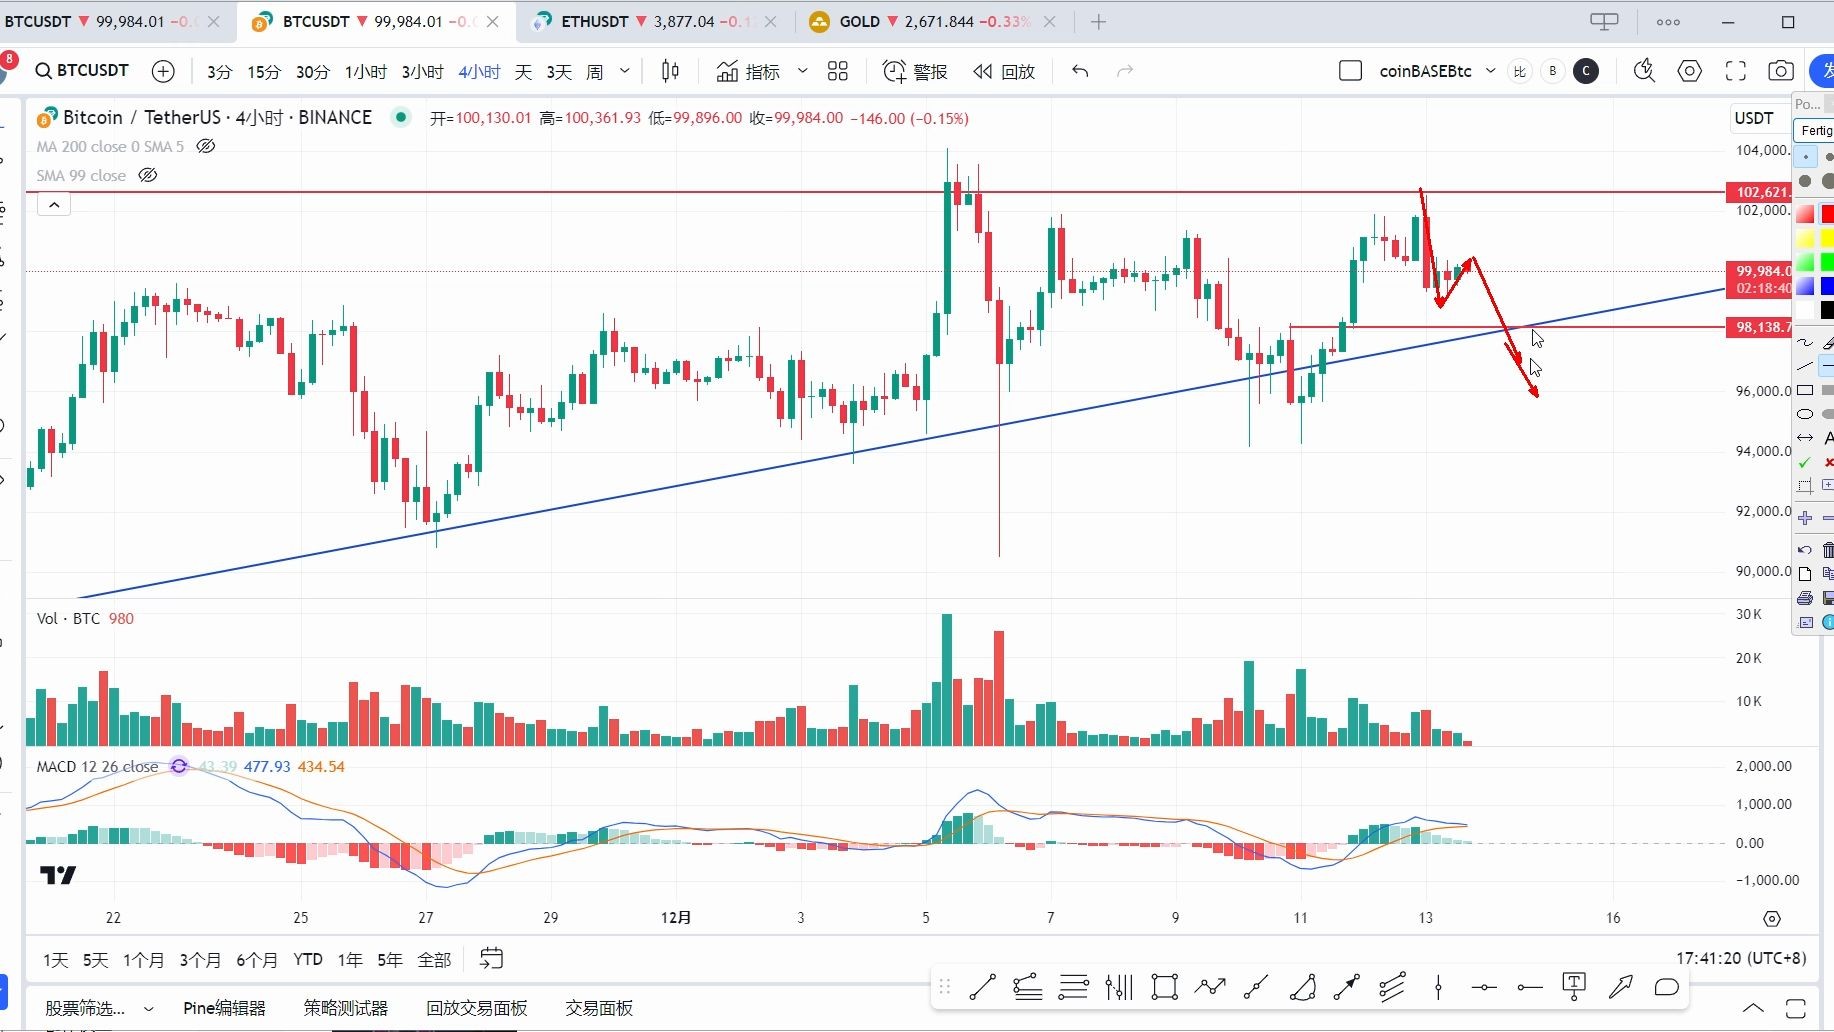Select the 1天 date range
1834x1032 pixels.
pos(55,960)
